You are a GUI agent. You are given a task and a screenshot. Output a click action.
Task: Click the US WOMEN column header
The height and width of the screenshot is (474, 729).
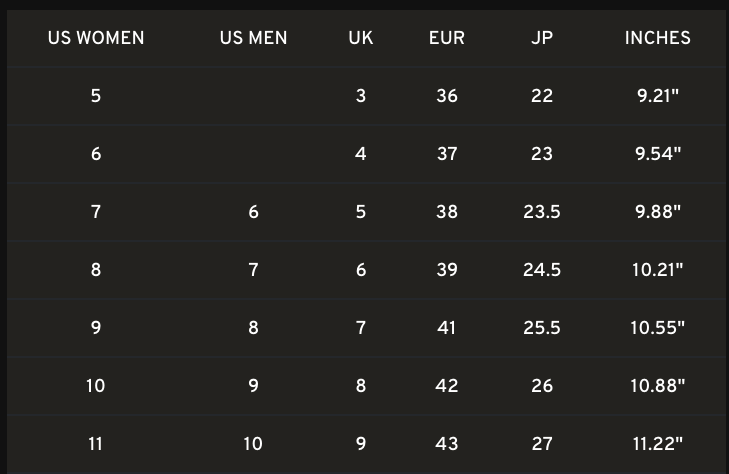click(x=96, y=38)
